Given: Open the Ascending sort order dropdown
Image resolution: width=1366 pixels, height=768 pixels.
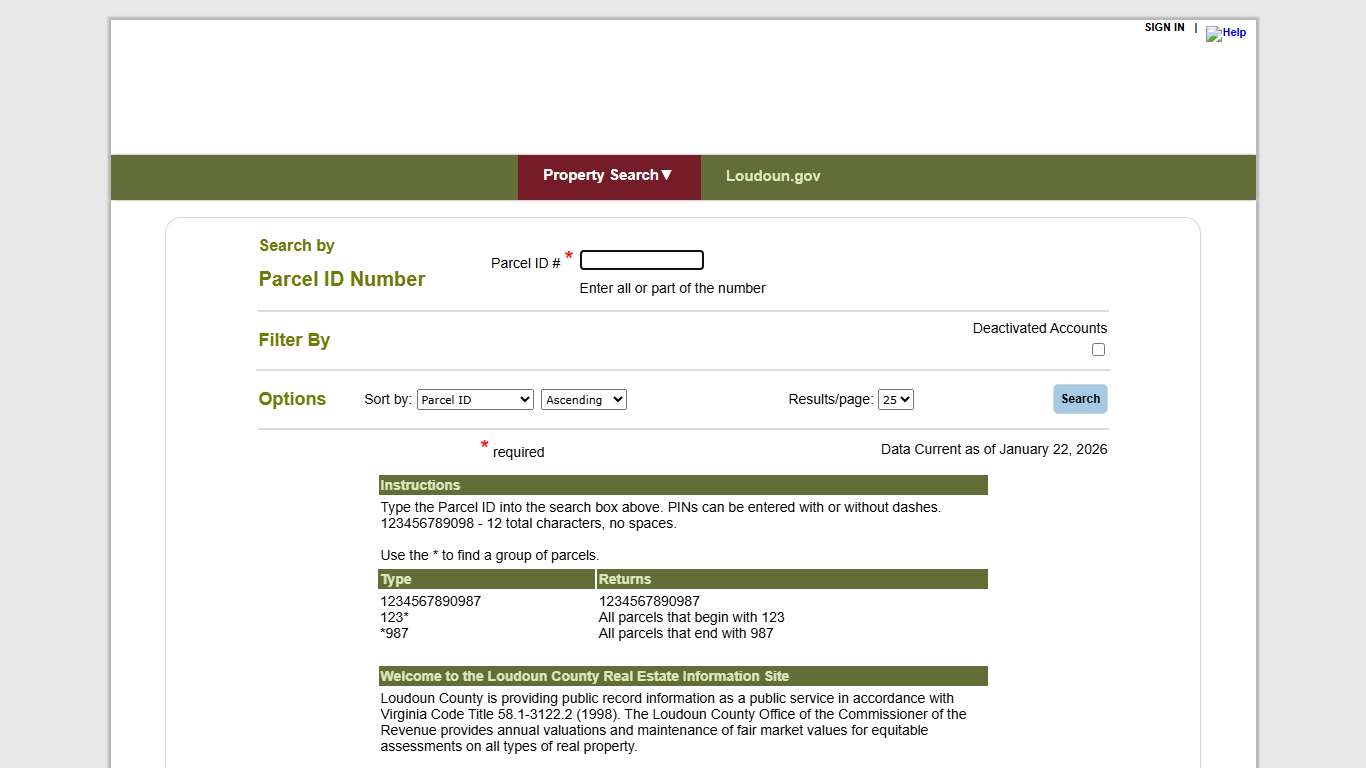Looking at the screenshot, I should point(584,399).
